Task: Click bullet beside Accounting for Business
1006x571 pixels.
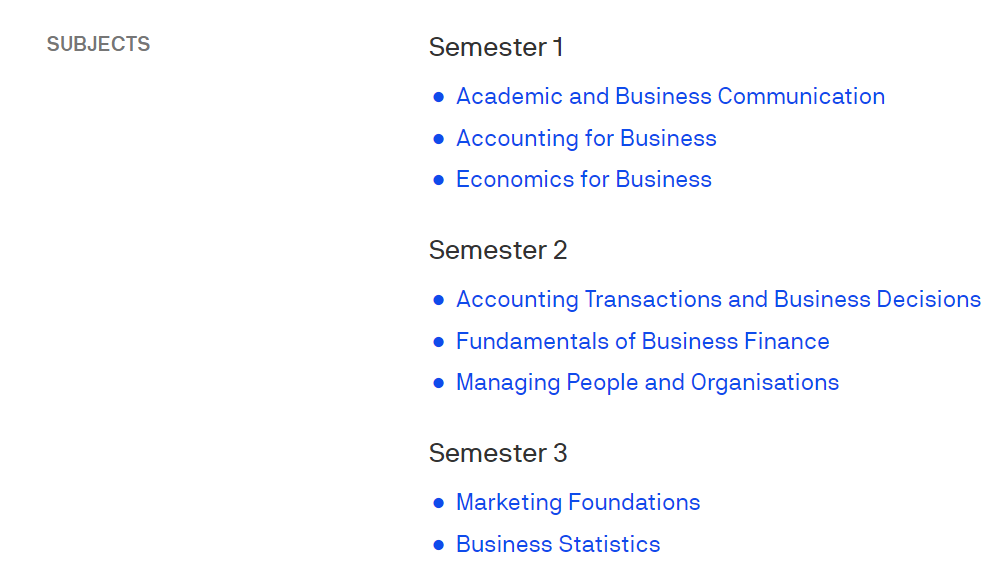Action: [x=439, y=139]
